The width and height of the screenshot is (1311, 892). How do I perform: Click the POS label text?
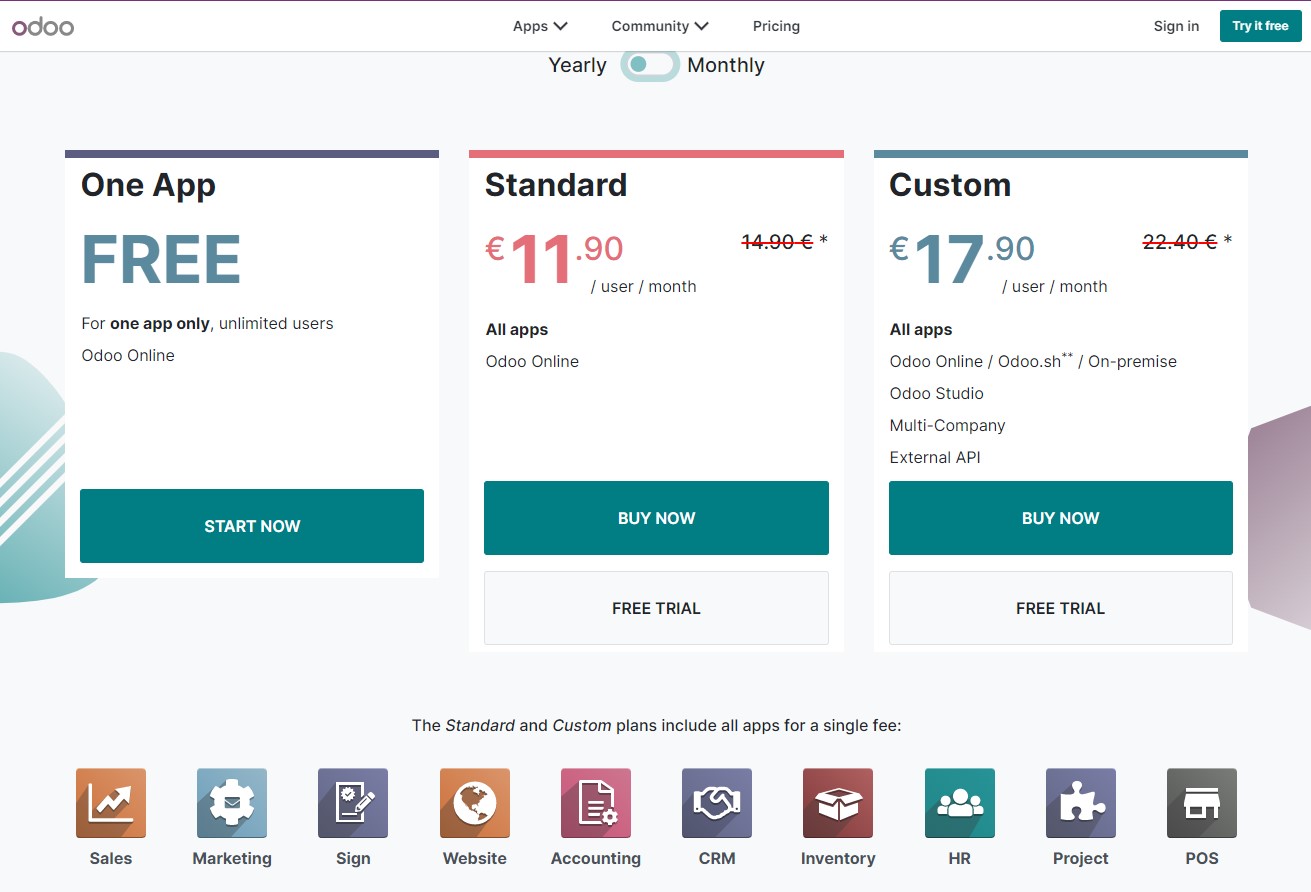point(1202,858)
